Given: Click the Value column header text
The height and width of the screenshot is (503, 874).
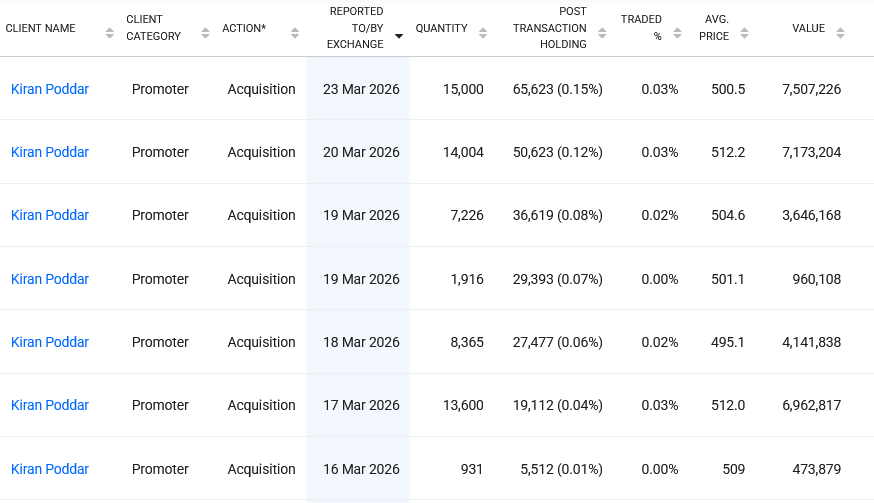Looking at the screenshot, I should (x=808, y=28).
